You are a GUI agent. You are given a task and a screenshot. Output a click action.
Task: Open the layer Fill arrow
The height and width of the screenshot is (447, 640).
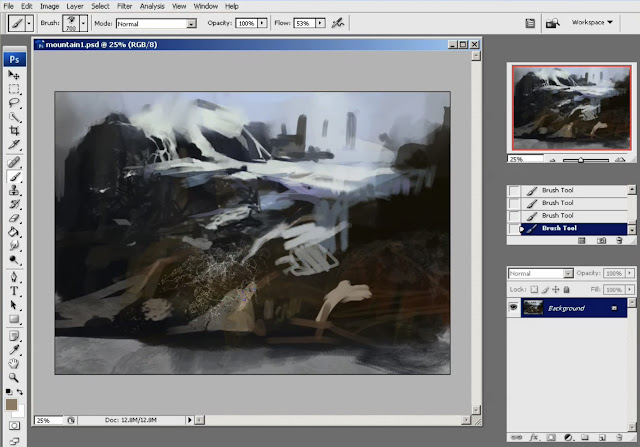pos(630,289)
